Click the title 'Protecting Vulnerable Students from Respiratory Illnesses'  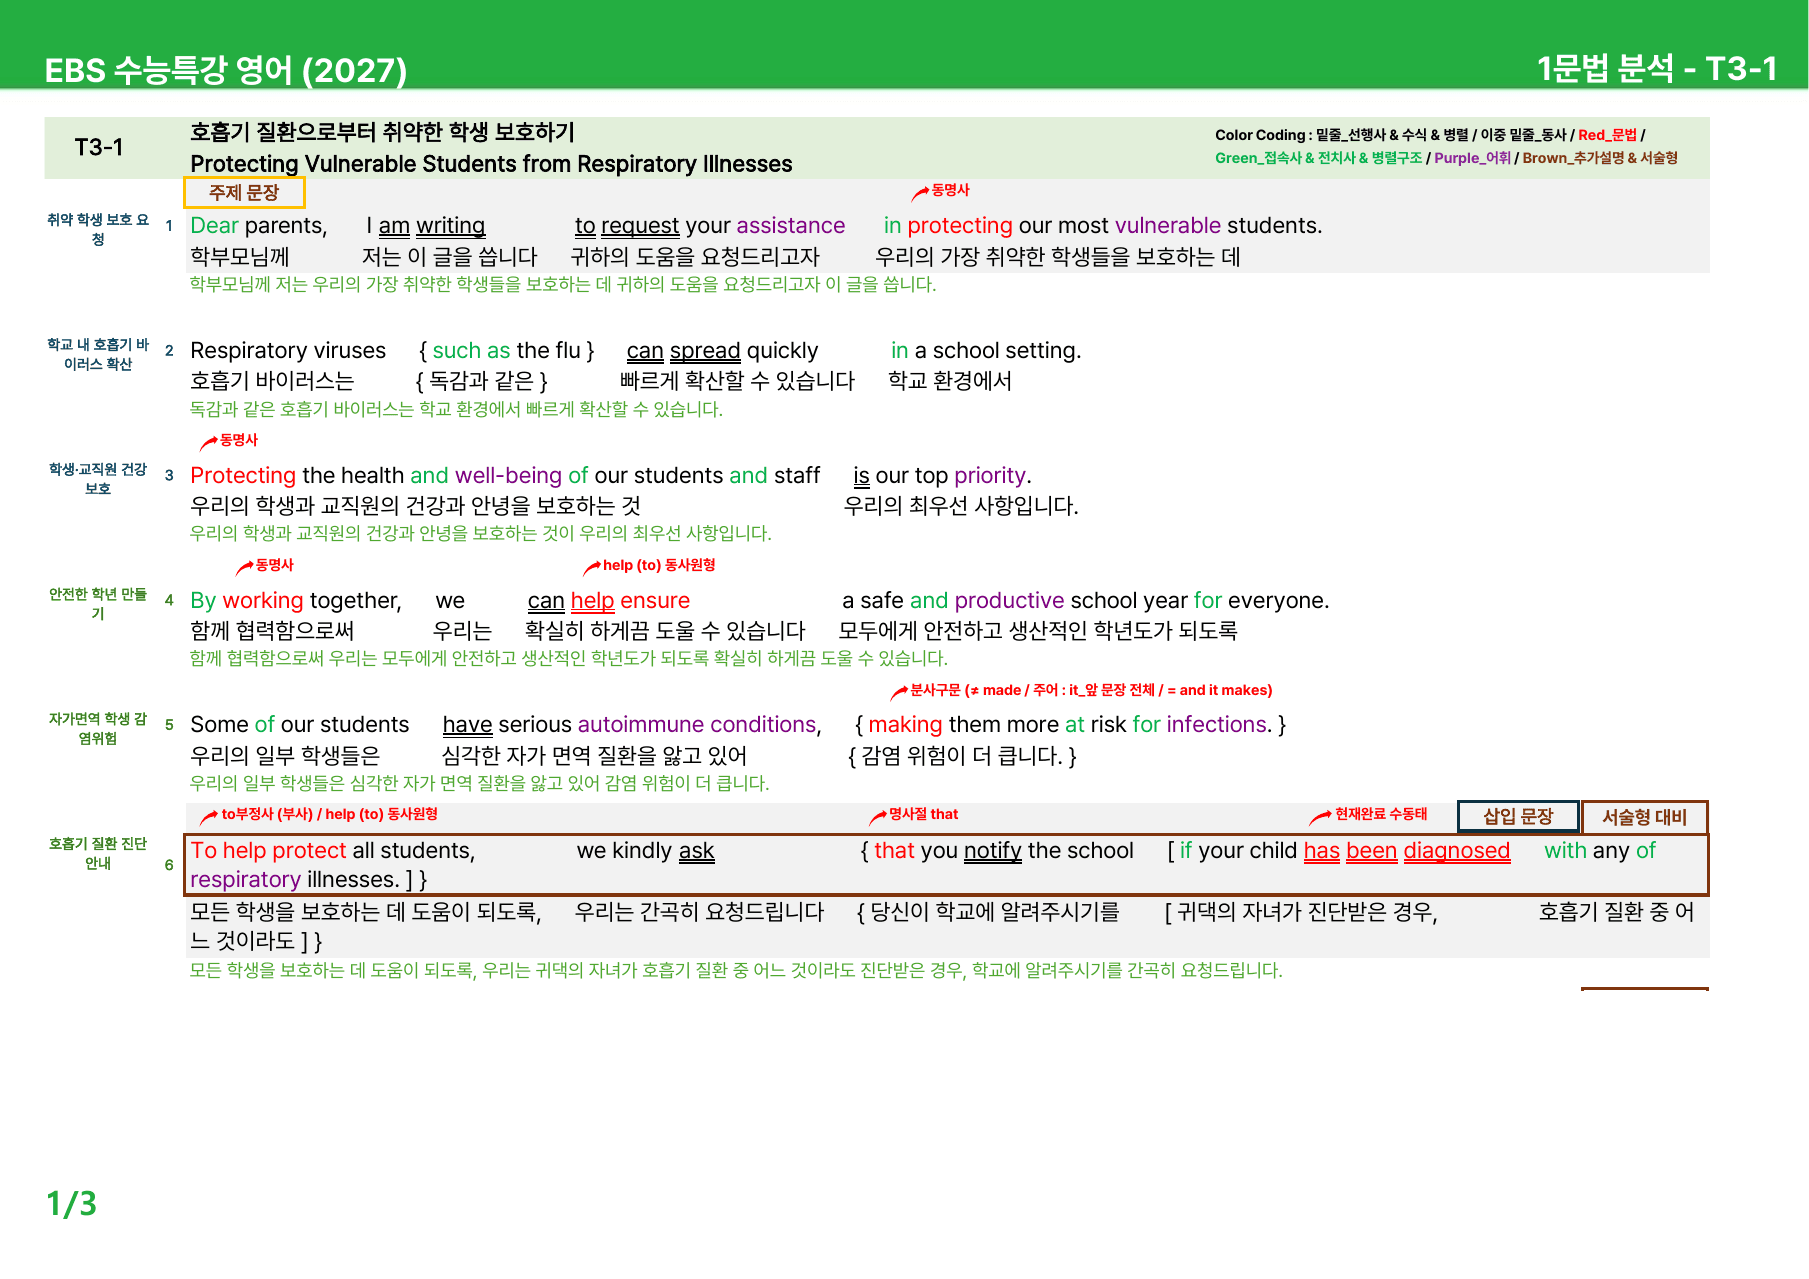pyautogui.click(x=491, y=164)
